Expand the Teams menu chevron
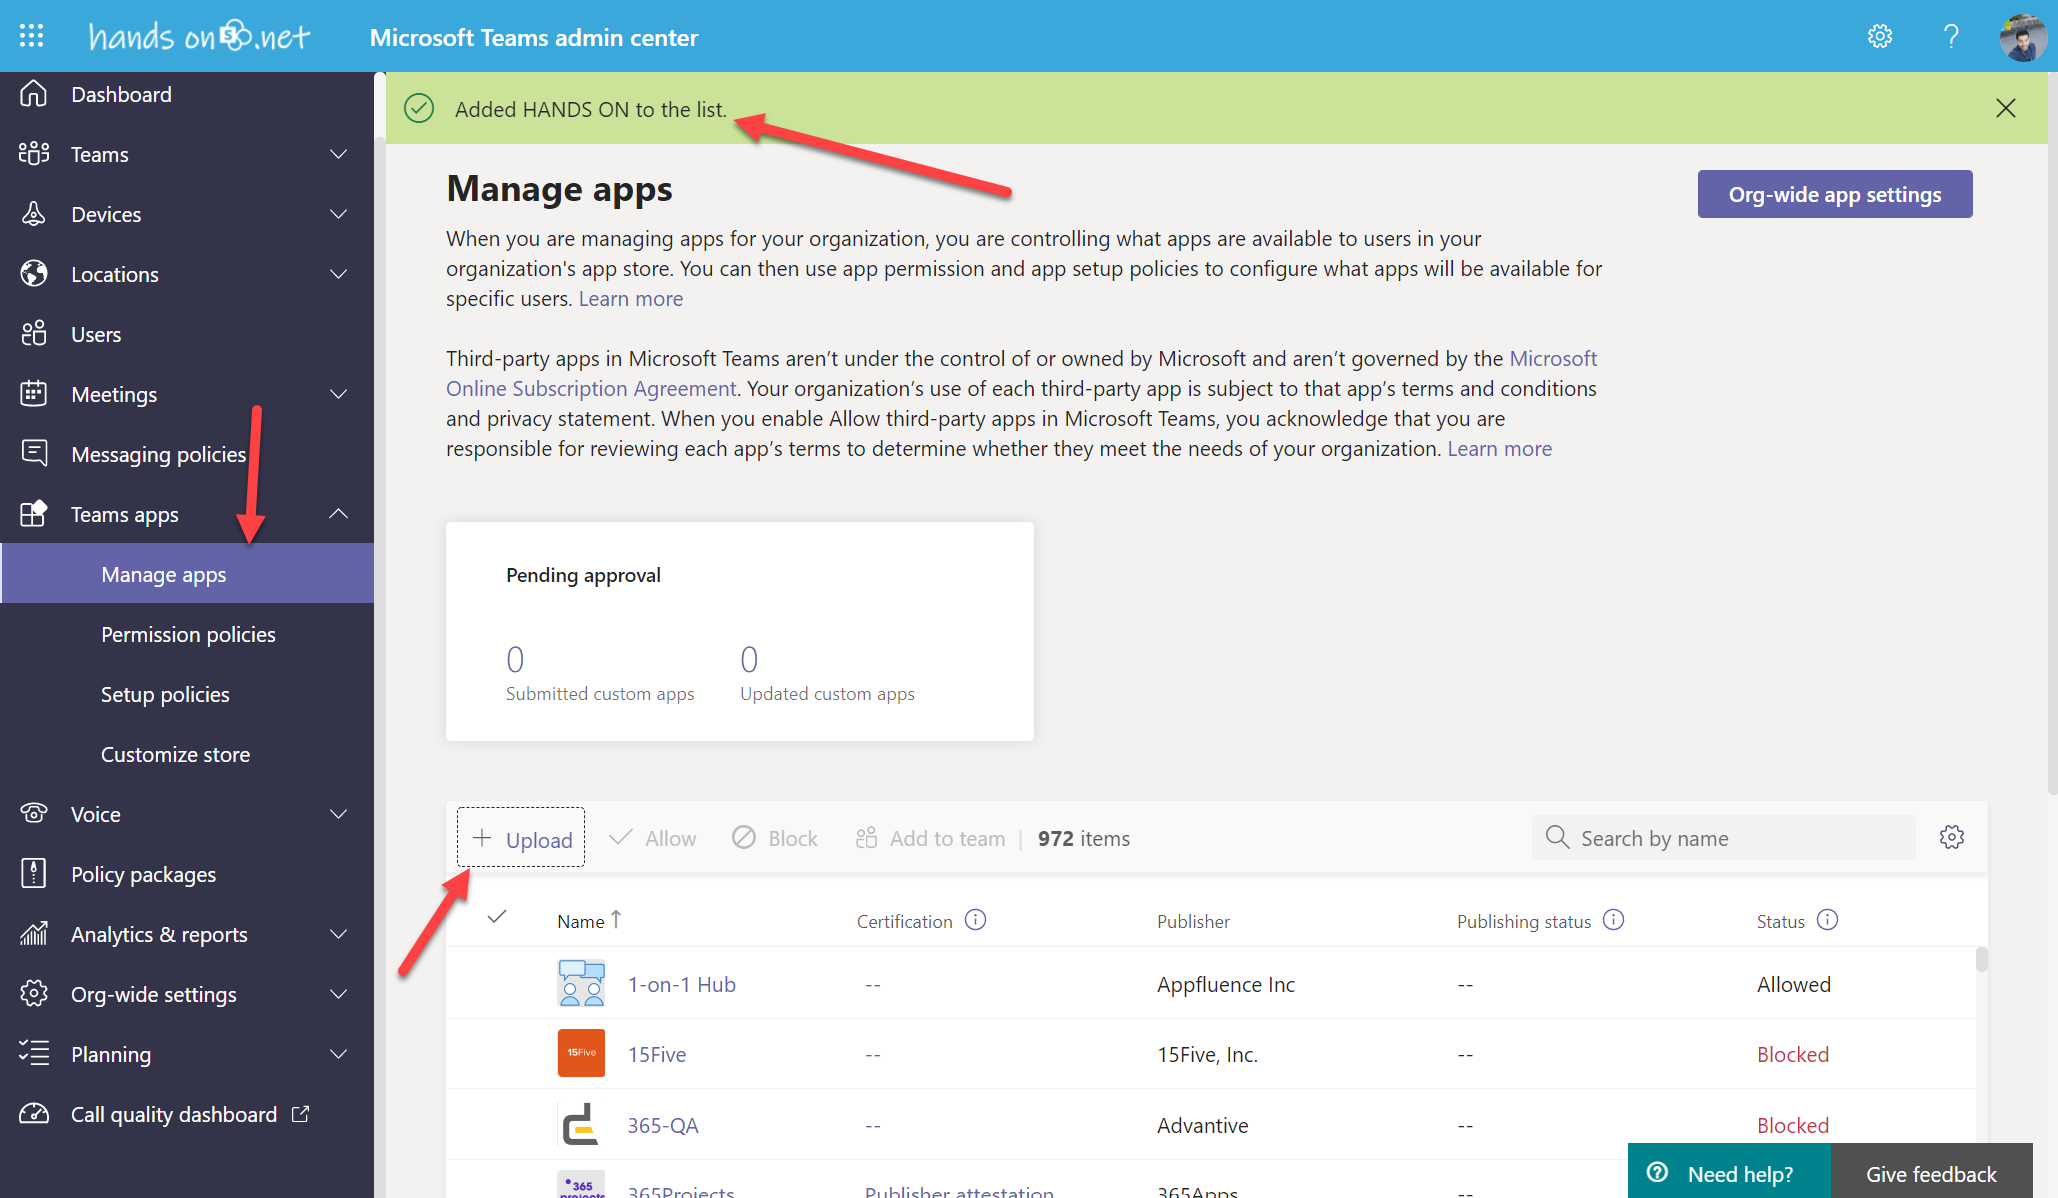 click(x=338, y=154)
